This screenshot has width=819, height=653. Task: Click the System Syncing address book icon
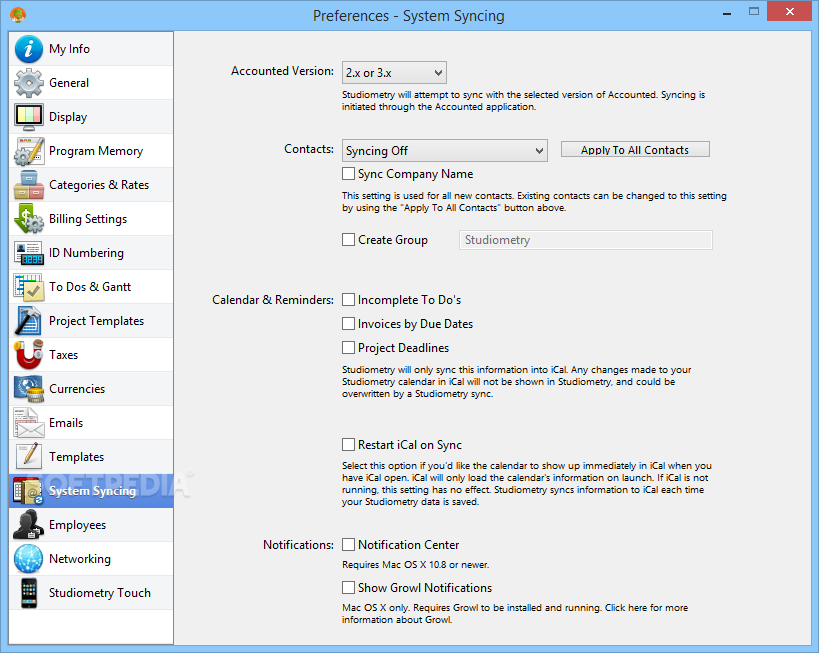click(29, 491)
